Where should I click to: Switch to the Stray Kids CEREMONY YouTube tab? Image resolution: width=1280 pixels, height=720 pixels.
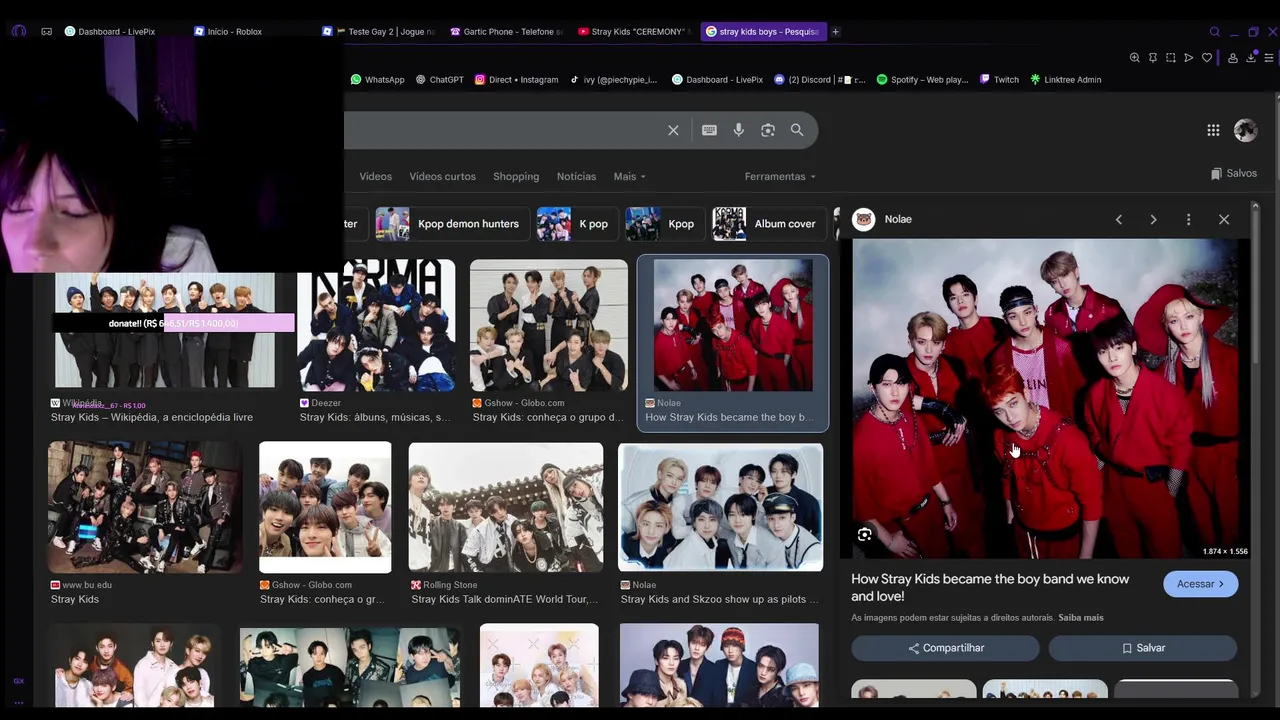click(634, 31)
